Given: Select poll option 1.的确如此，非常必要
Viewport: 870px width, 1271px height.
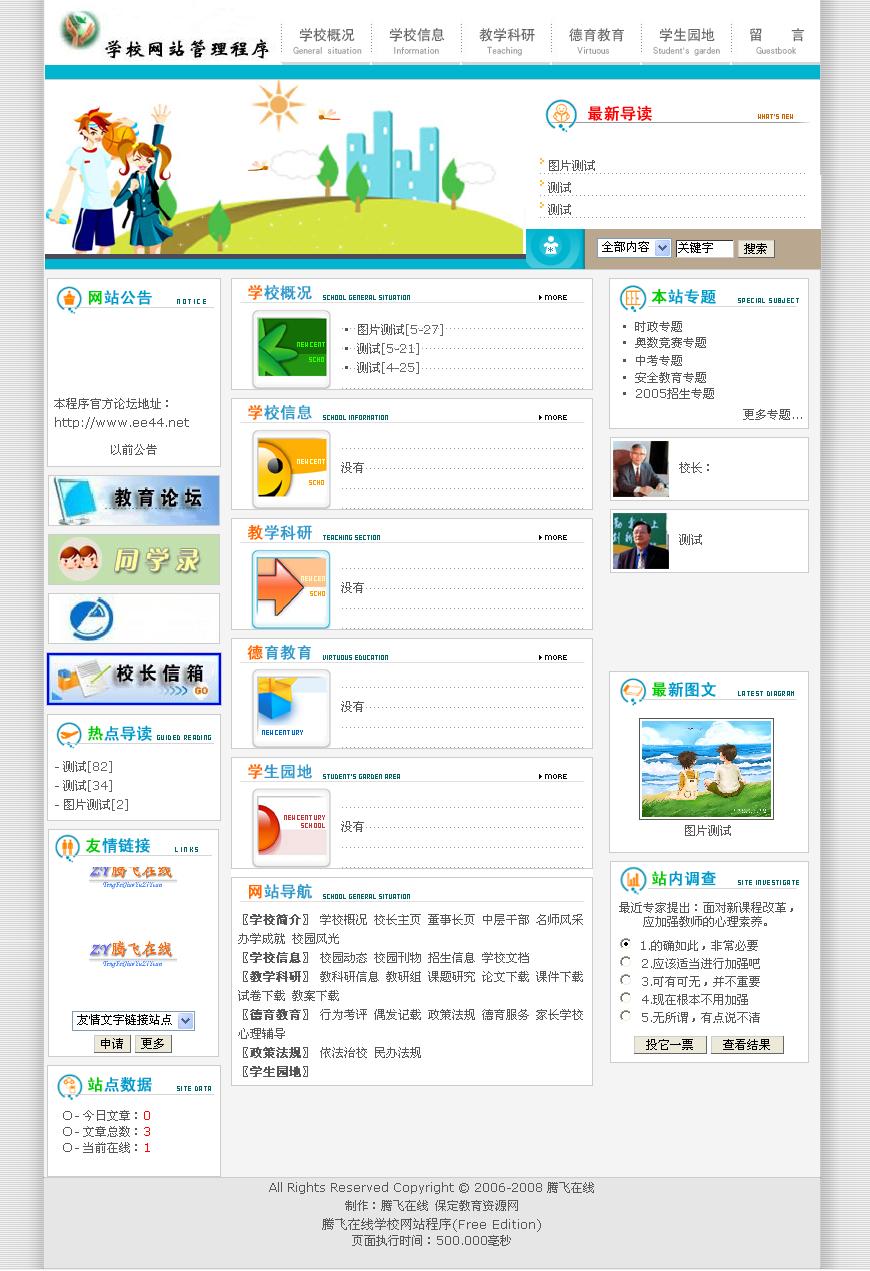Looking at the screenshot, I should point(626,944).
